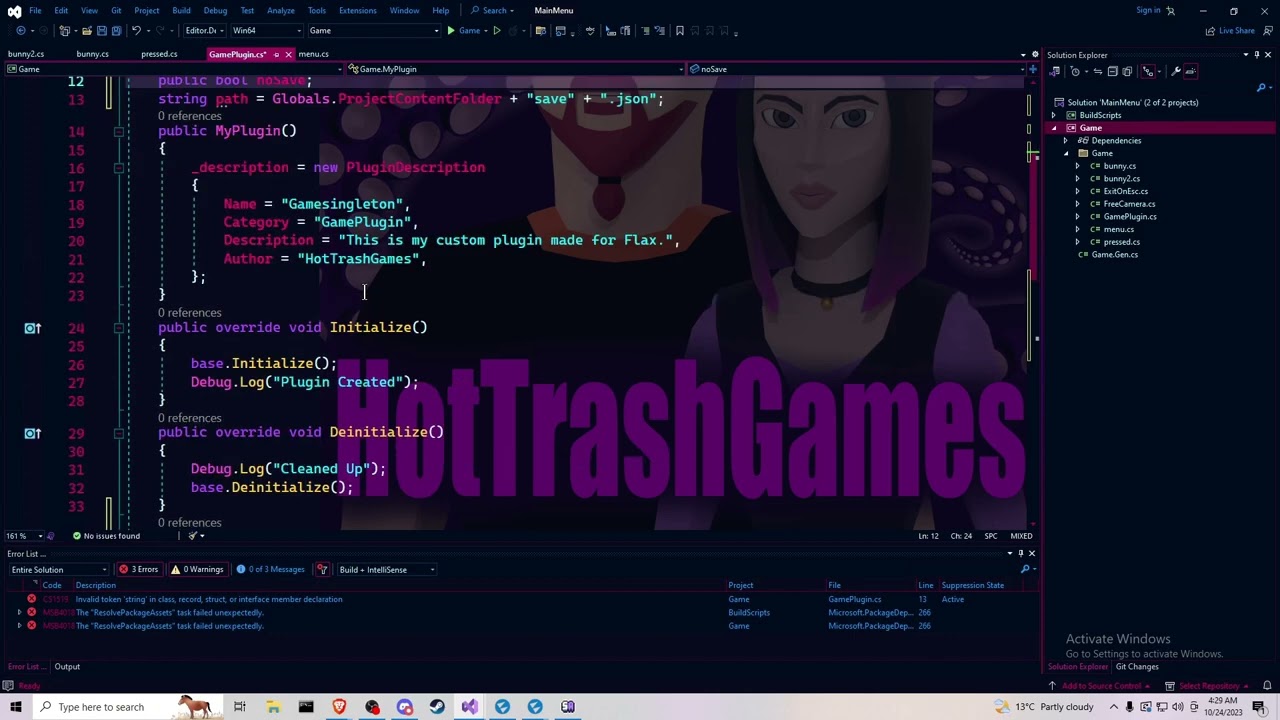Screen dimensions: 1280x720
Task: Toggle pin on the GamePlugin.cs tab
Action: point(276,55)
